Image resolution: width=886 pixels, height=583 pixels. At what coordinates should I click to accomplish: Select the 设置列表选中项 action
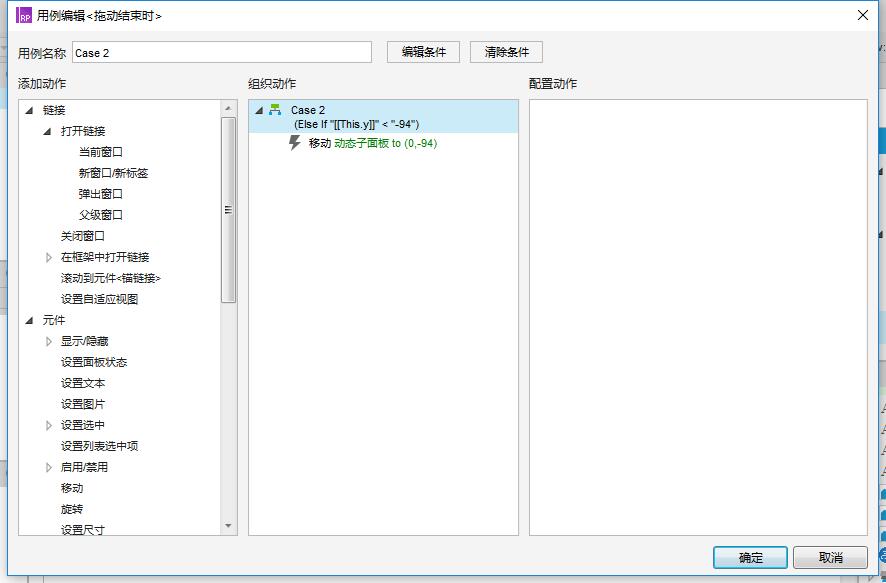click(99, 446)
